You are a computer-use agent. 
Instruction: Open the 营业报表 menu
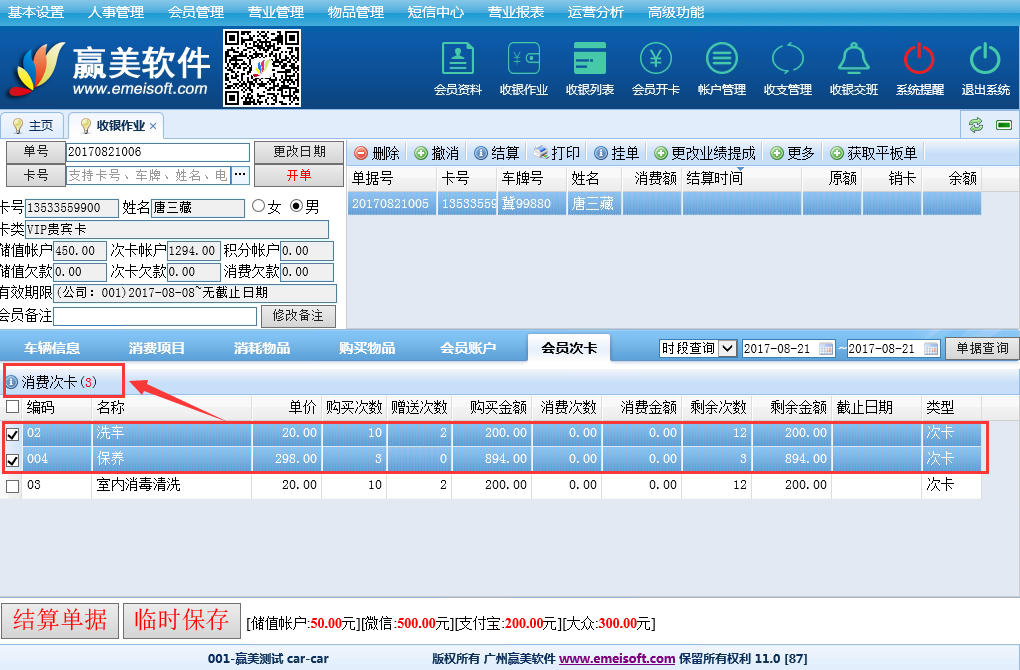(516, 12)
